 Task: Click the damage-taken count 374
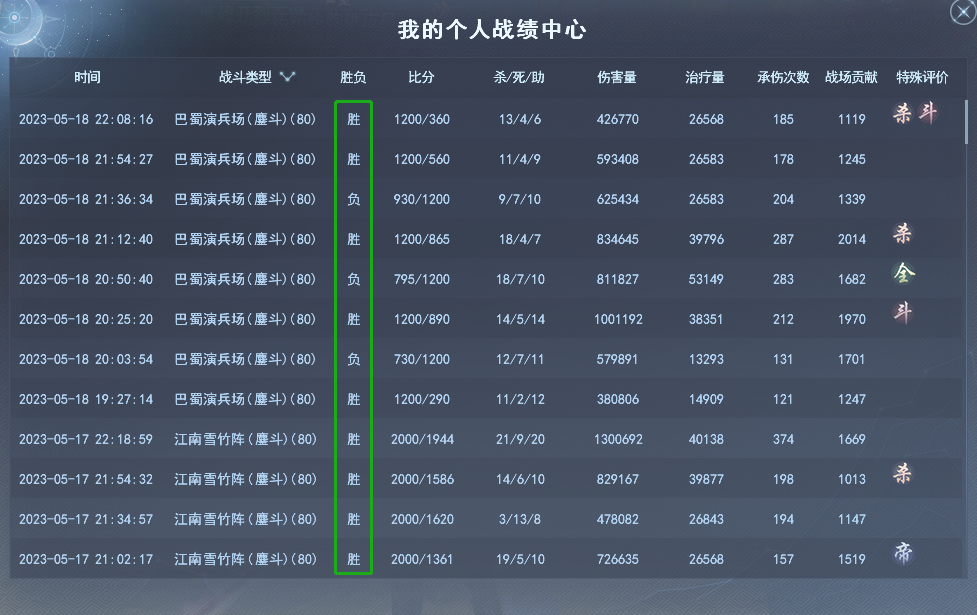(783, 439)
